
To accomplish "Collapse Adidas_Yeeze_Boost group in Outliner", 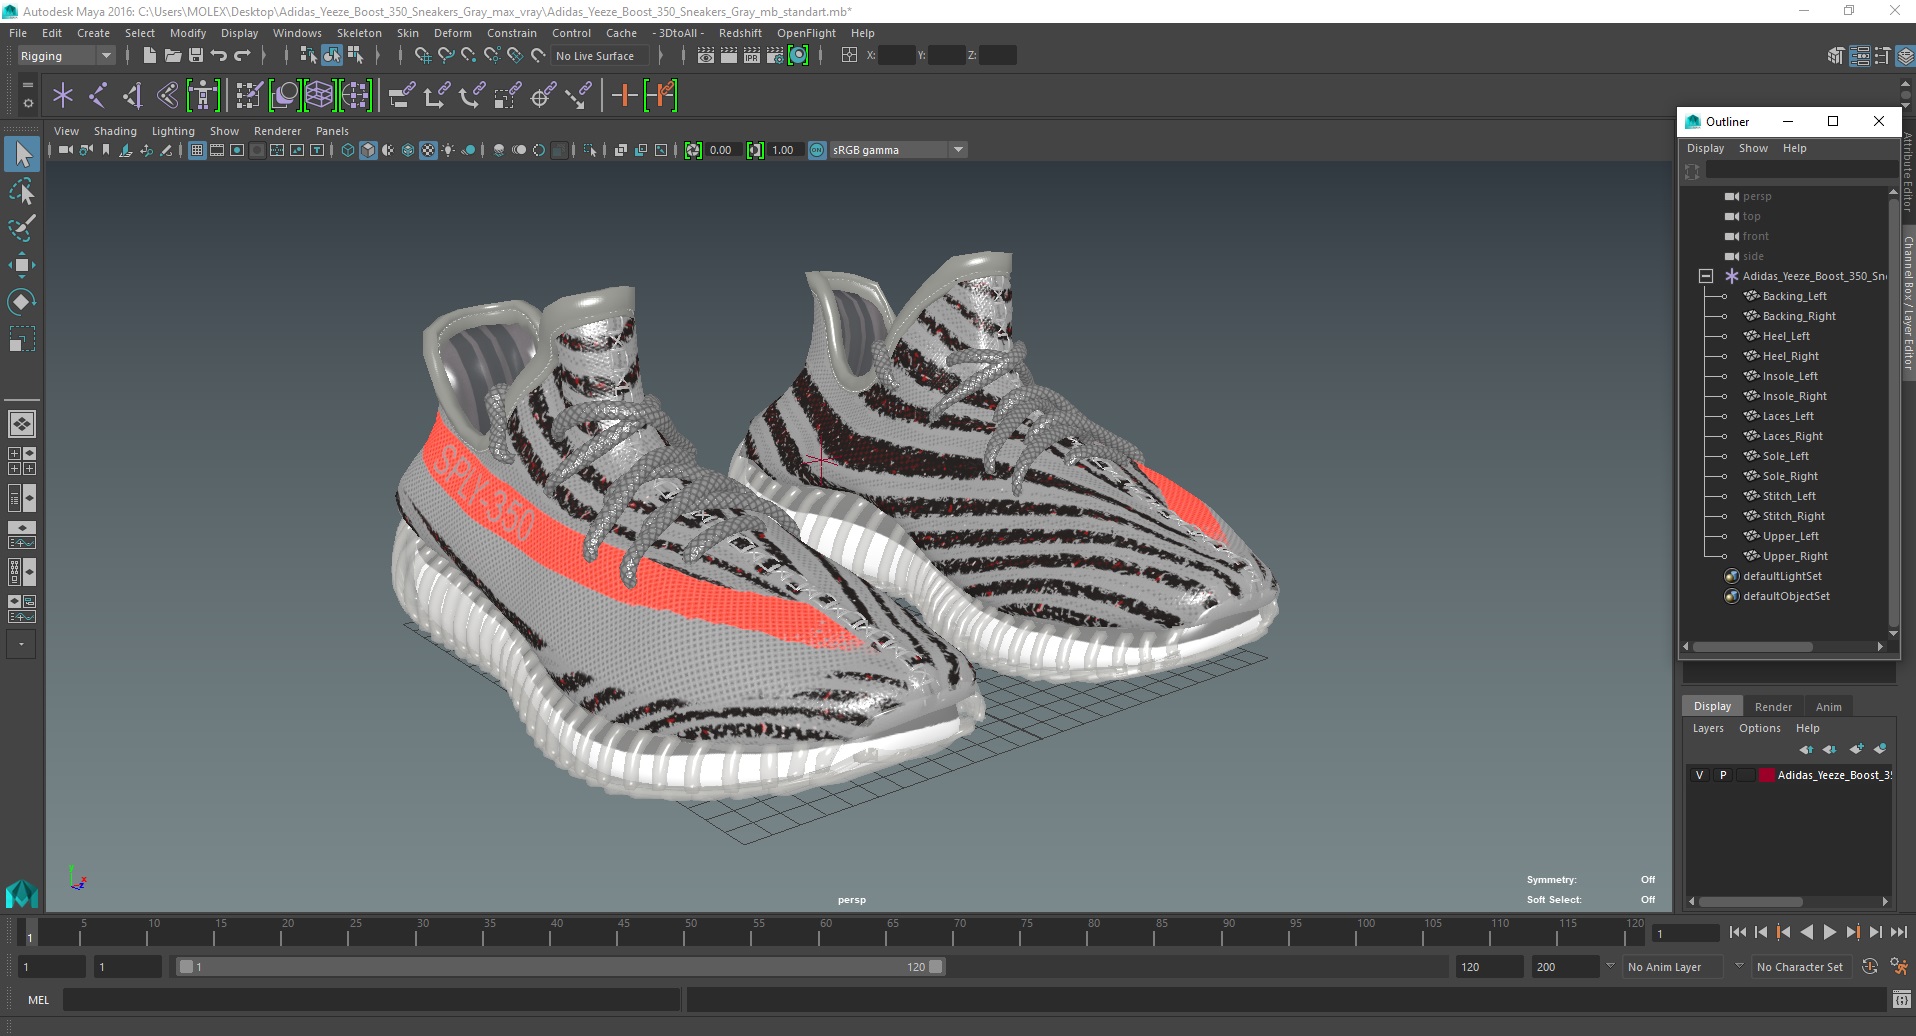I will click(x=1706, y=276).
